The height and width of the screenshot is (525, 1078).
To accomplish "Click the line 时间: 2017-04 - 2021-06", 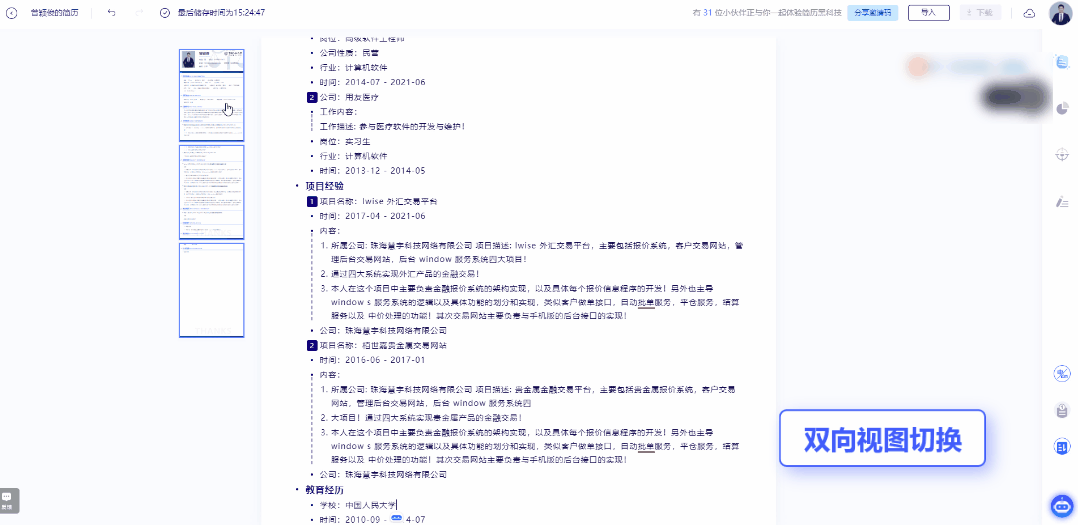I will click(372, 216).
